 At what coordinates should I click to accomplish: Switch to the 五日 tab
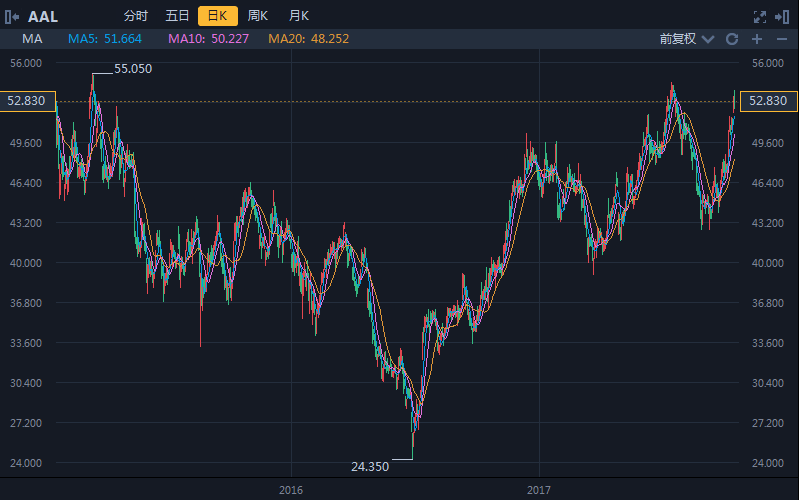pos(177,16)
